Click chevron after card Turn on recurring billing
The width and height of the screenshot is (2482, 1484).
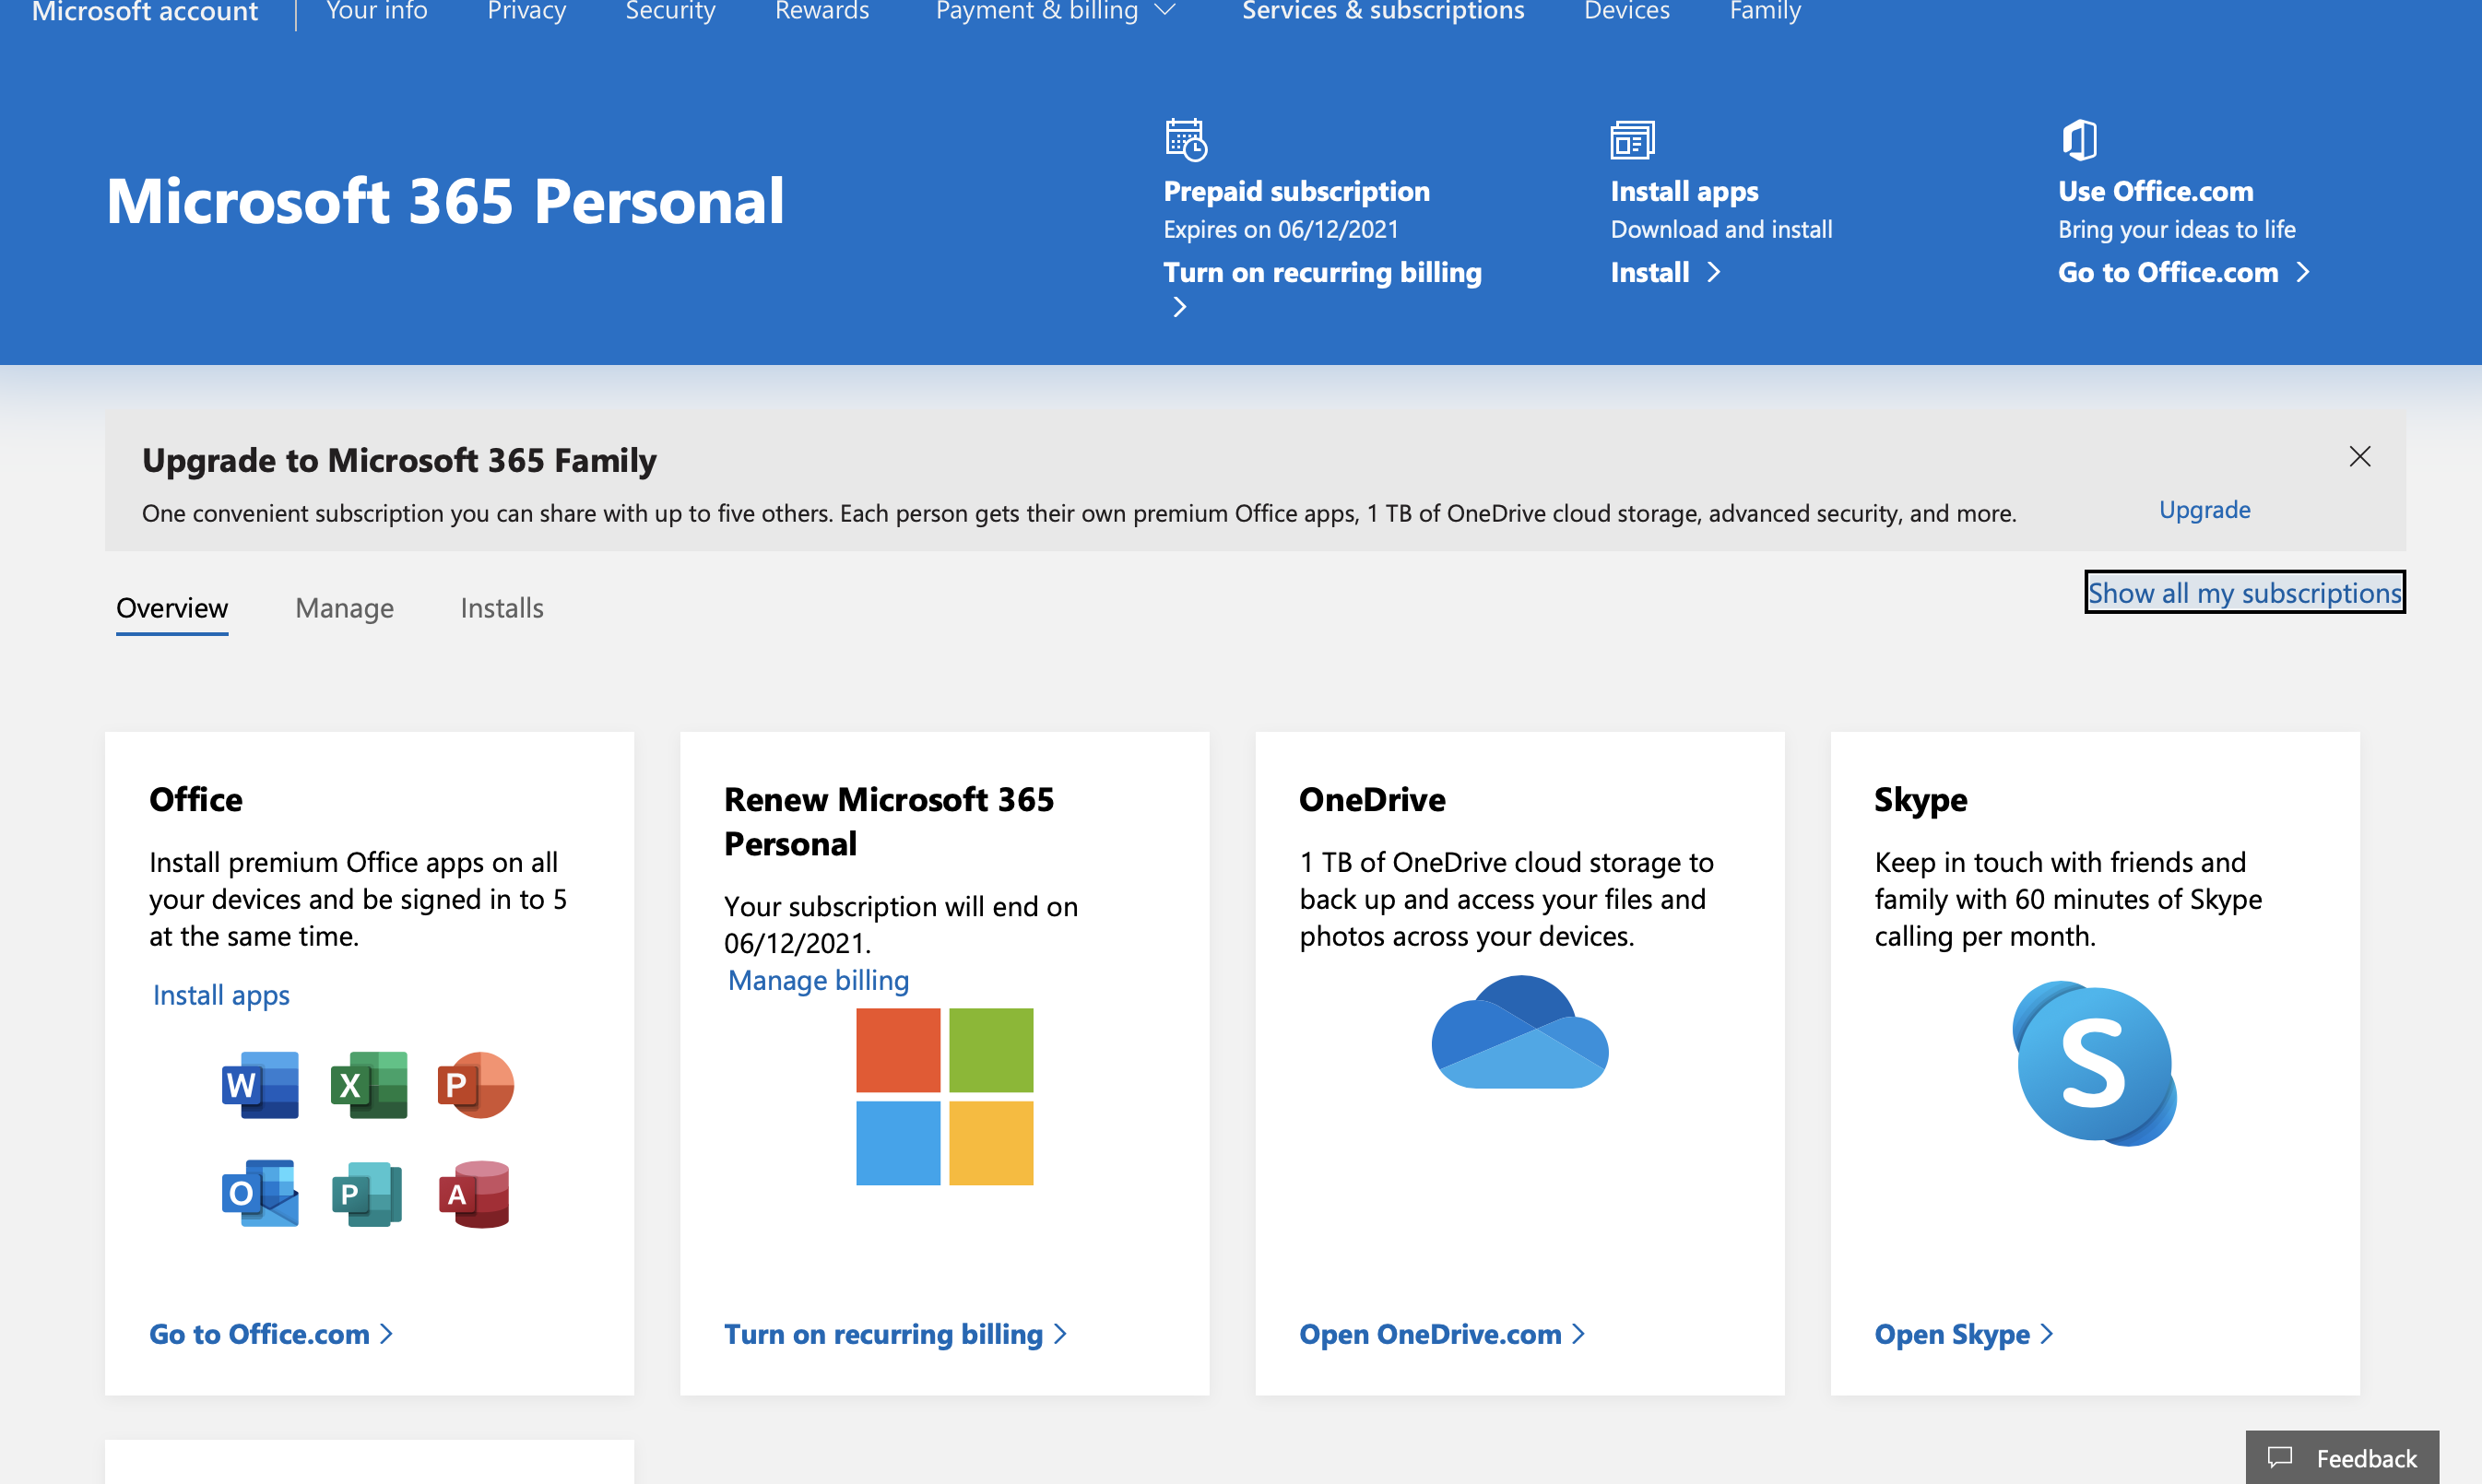tap(1060, 1334)
